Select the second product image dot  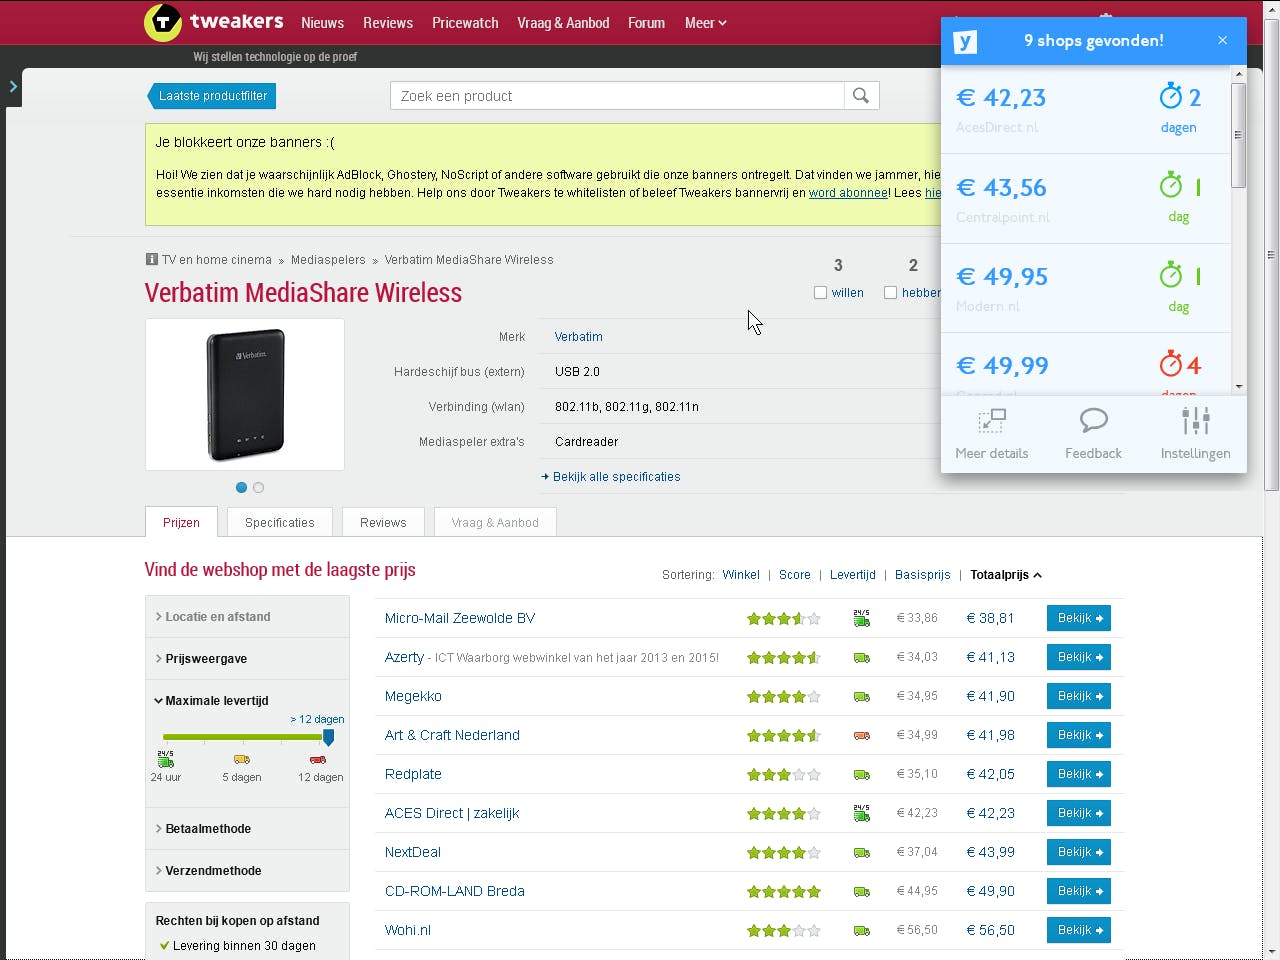tap(258, 488)
